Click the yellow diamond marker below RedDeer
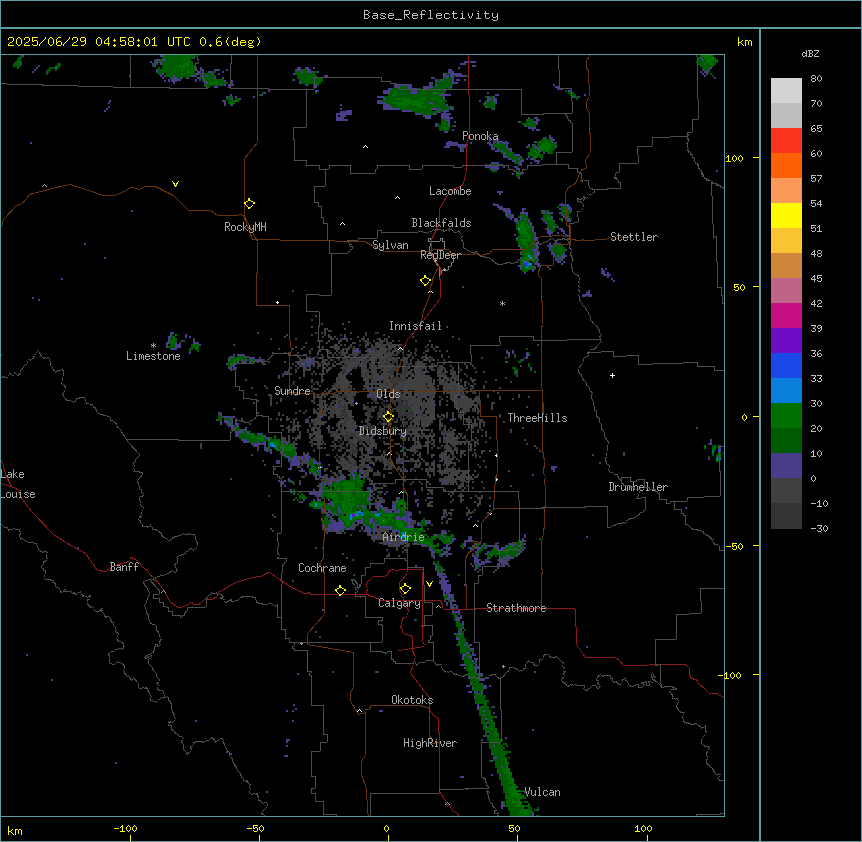Image resolution: width=862 pixels, height=842 pixels. pyautogui.click(x=426, y=281)
